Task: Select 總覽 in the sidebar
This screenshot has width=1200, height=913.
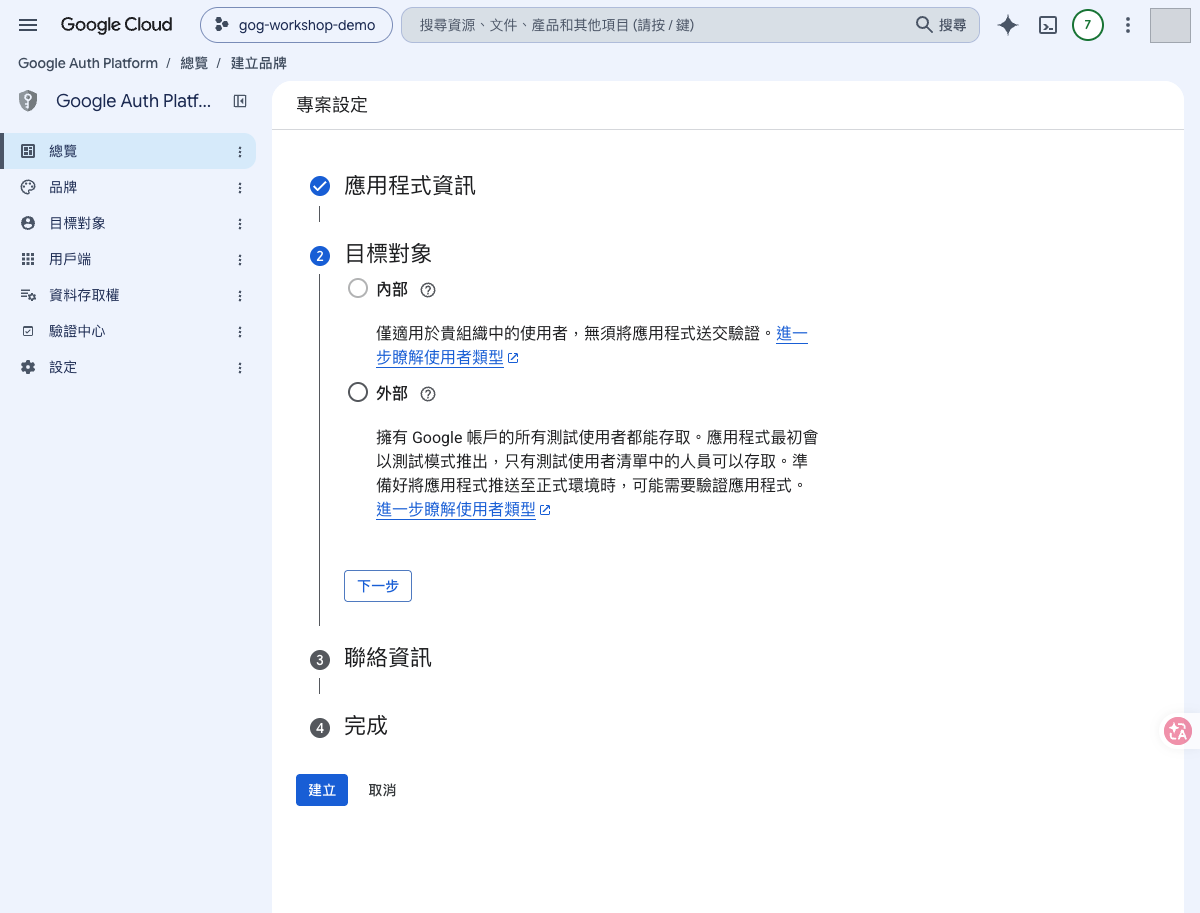Action: pos(128,151)
